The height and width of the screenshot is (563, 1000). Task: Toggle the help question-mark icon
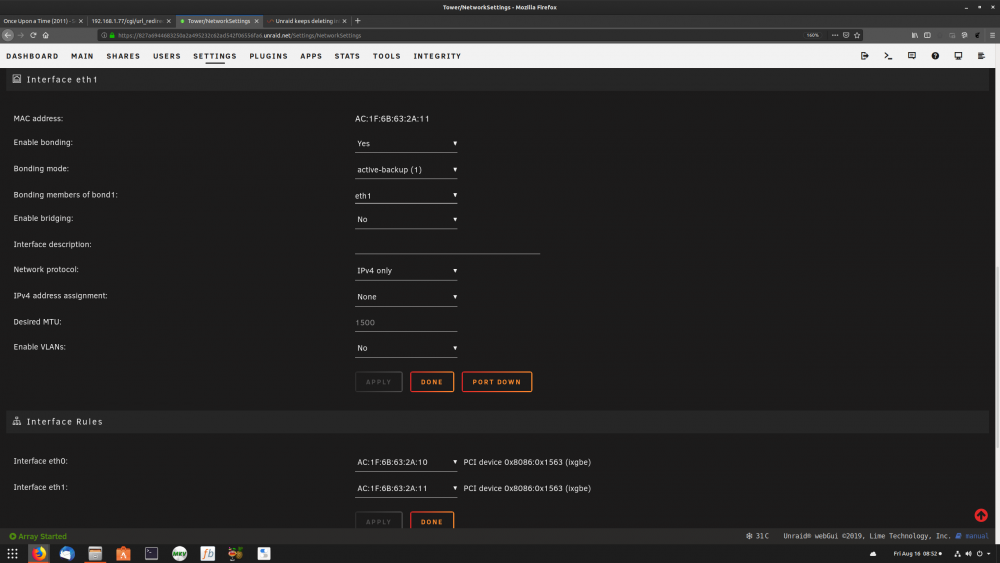click(935, 56)
